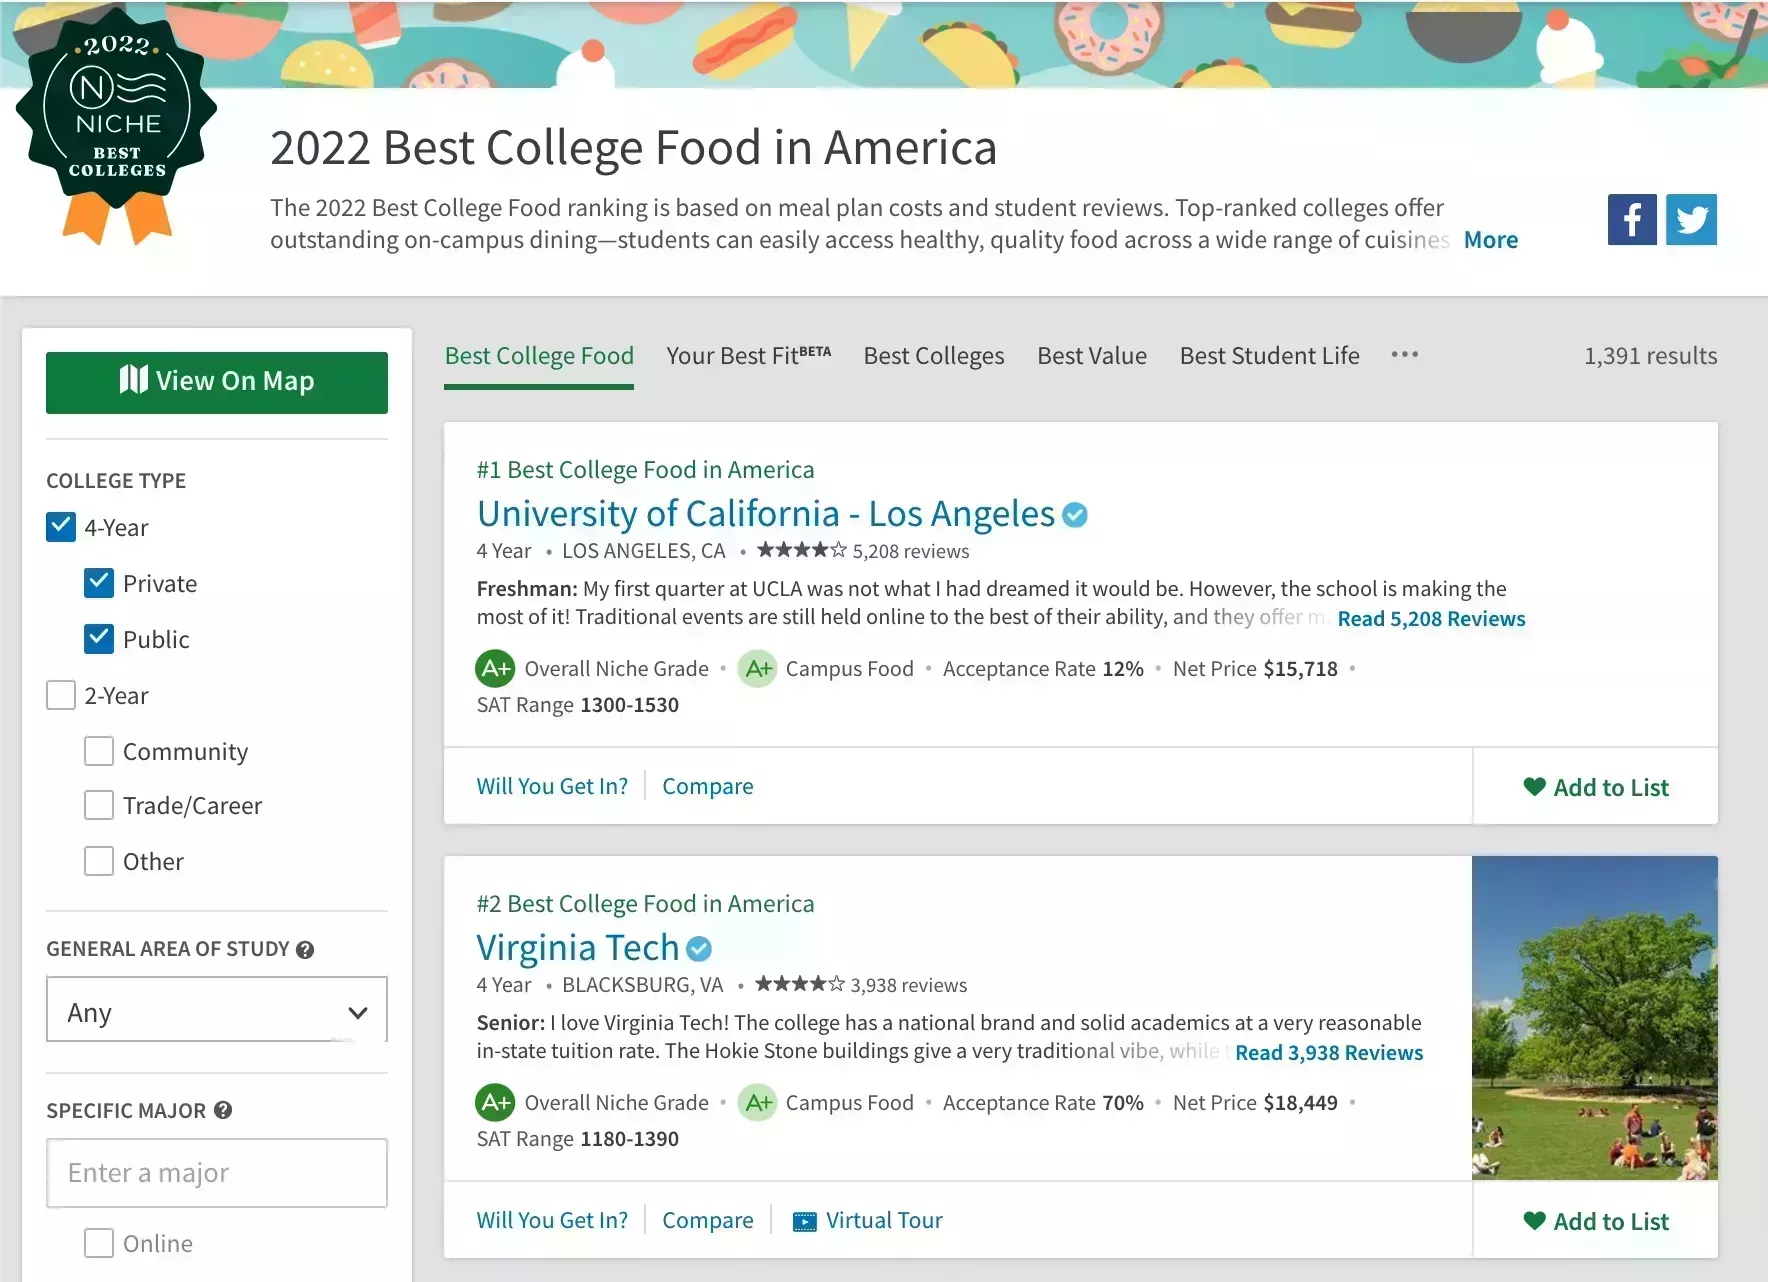Image resolution: width=1768 pixels, height=1282 pixels.
Task: Add UCLA to list
Action: [x=1596, y=787]
